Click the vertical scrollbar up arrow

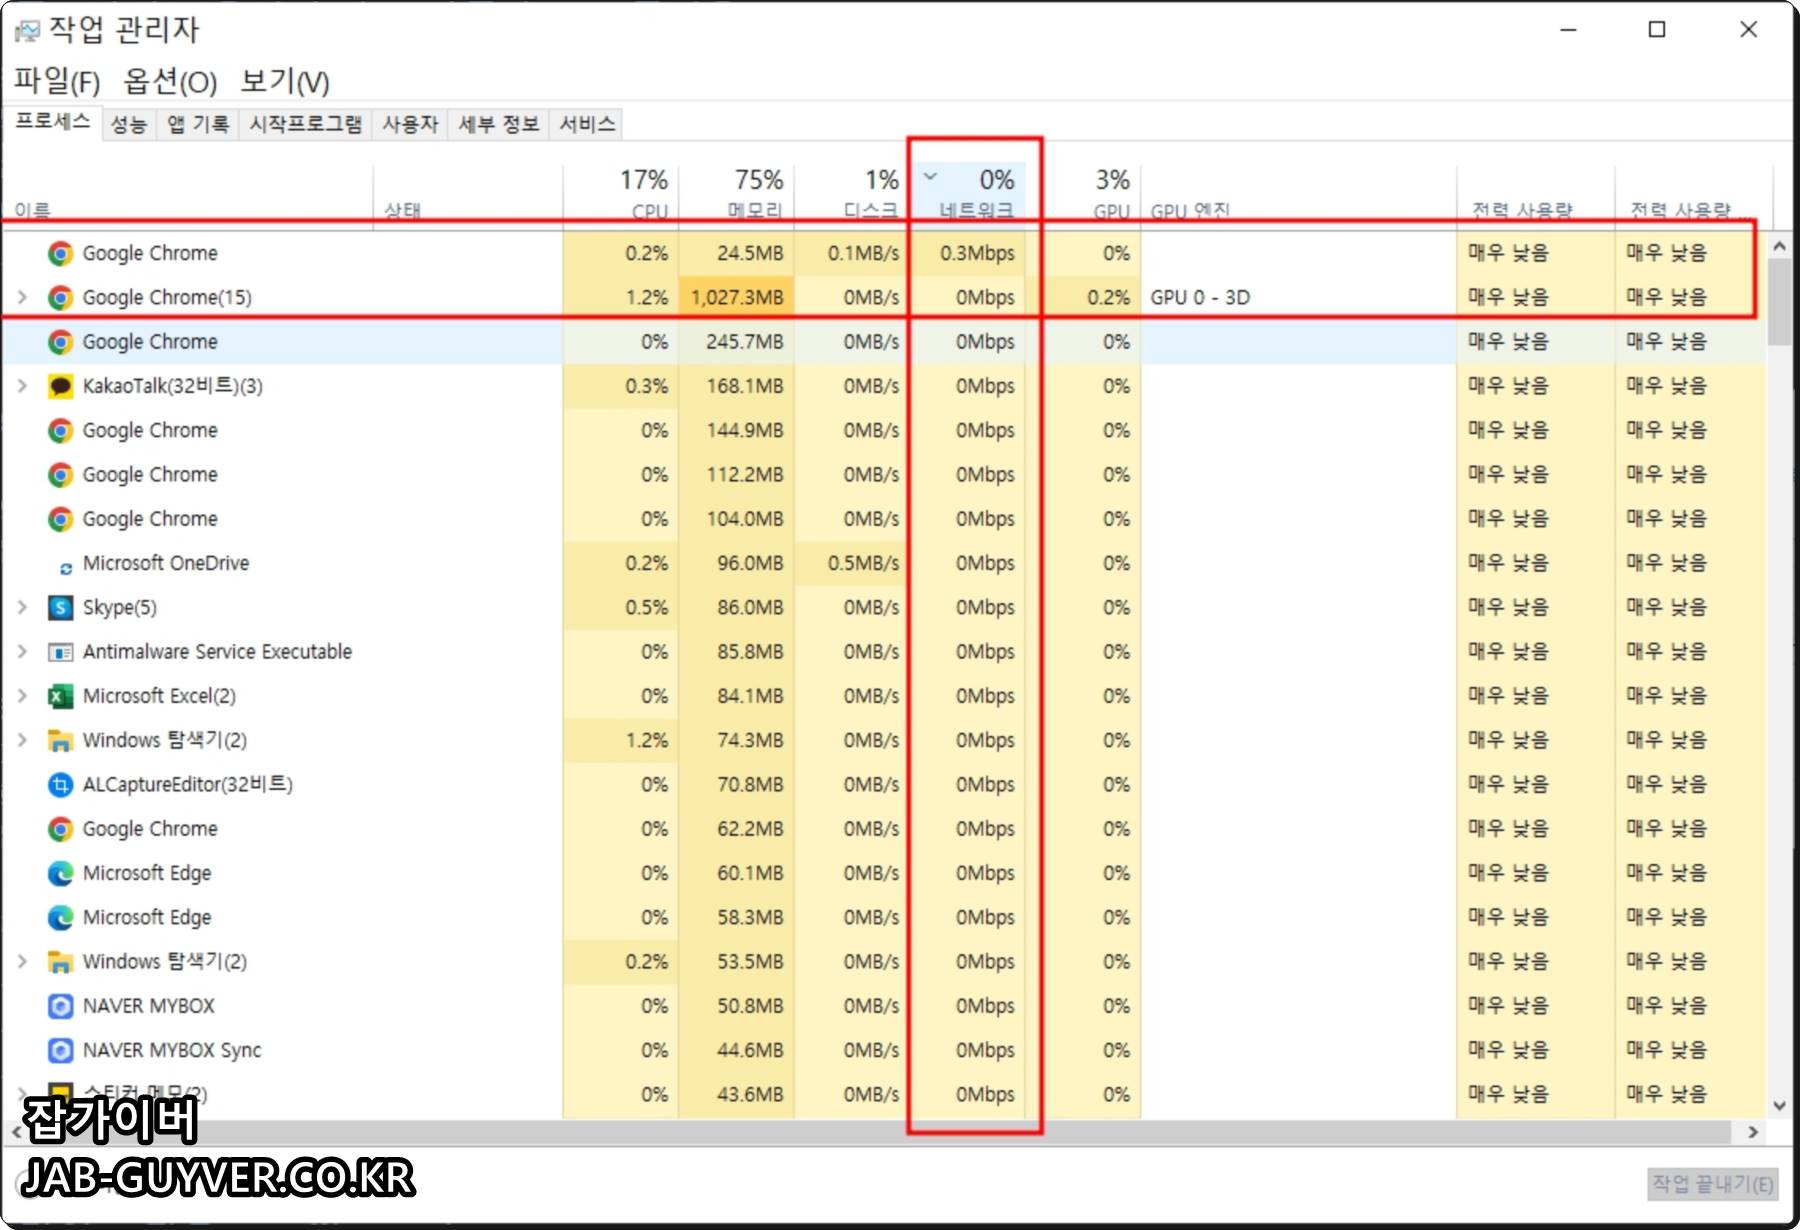[x=1779, y=246]
